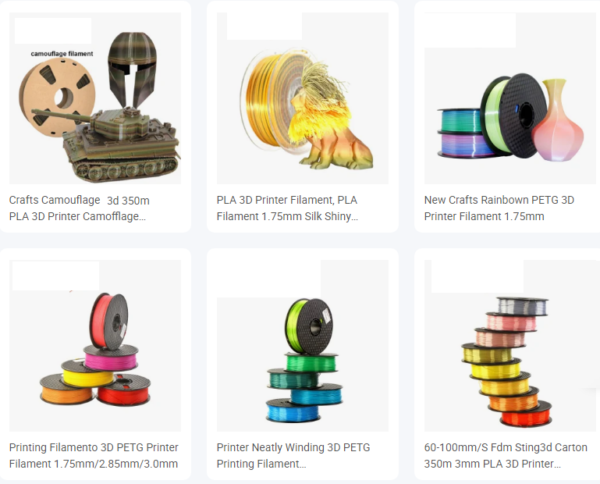The image size is (600, 484).
Task: Open New Crafts Rainbown PETG 3D Printer title
Action: pyautogui.click(x=499, y=208)
